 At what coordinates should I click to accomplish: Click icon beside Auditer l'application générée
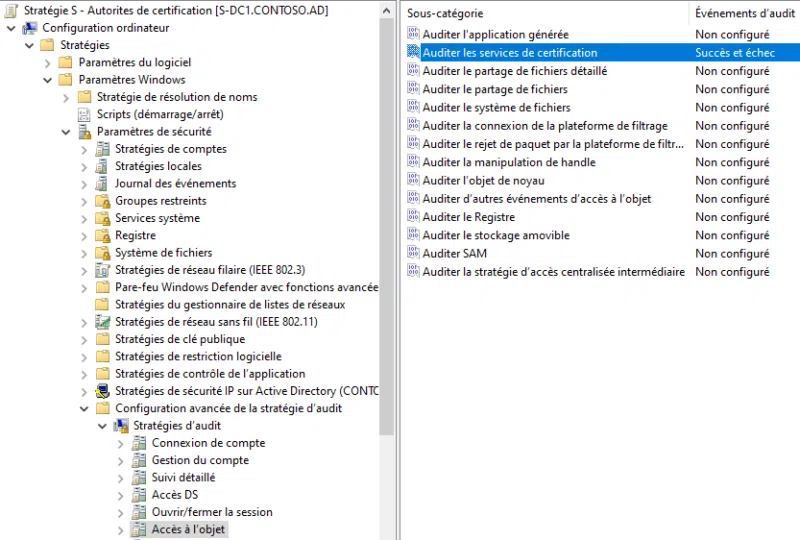coord(413,34)
